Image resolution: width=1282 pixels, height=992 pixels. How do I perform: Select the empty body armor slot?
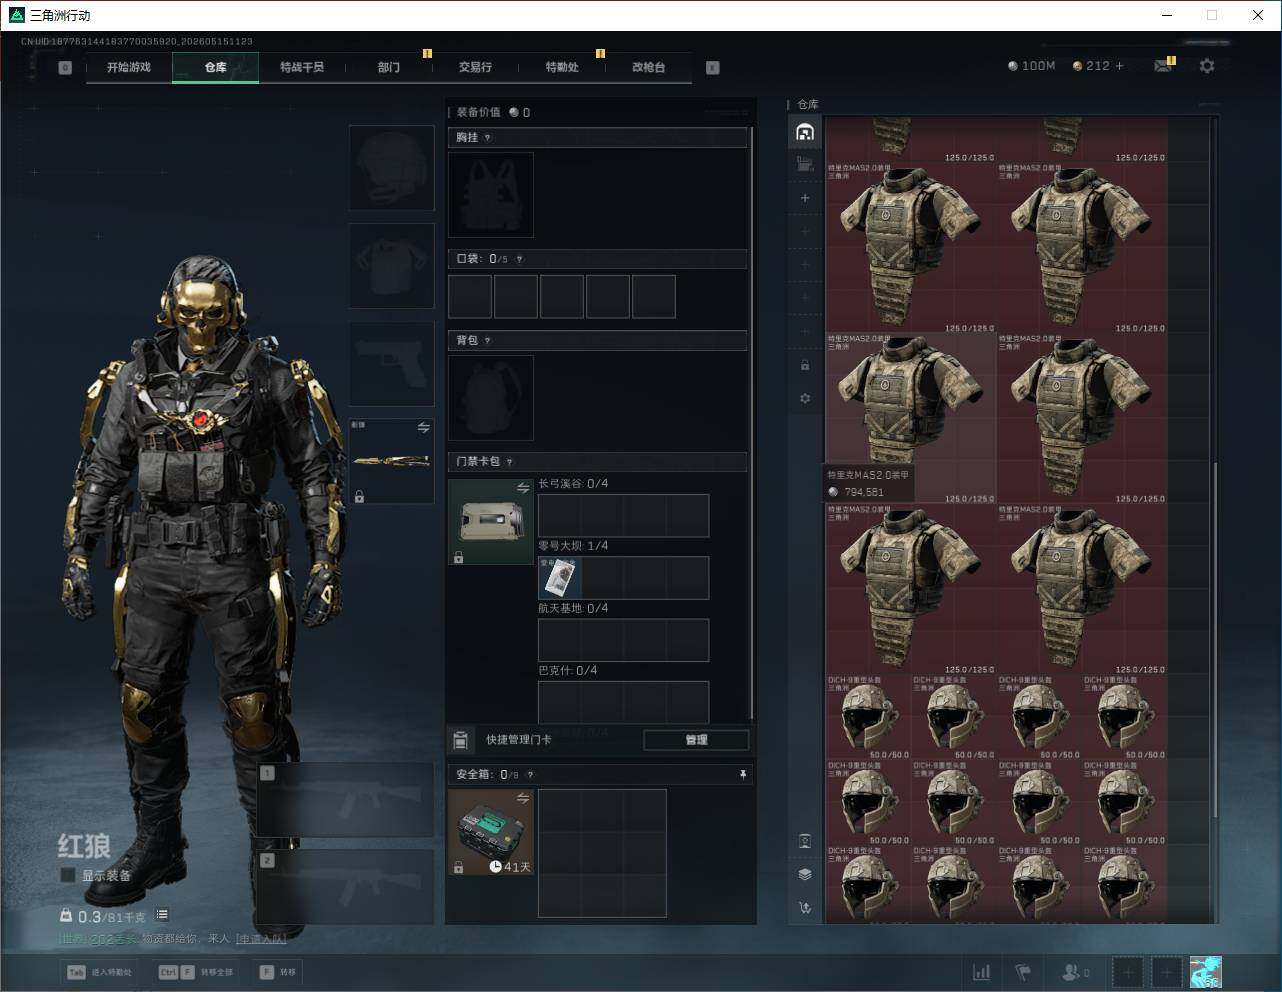[x=391, y=266]
